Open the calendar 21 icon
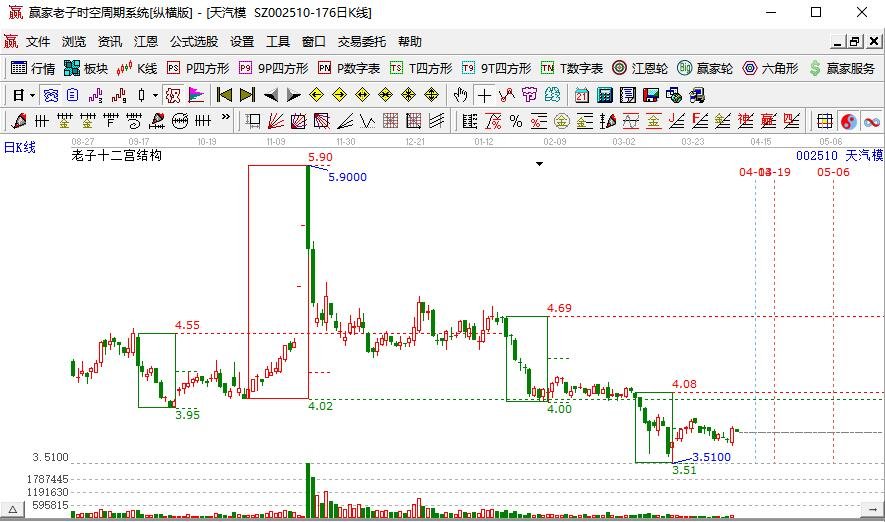Viewport: 885px width, 522px height. click(582, 95)
